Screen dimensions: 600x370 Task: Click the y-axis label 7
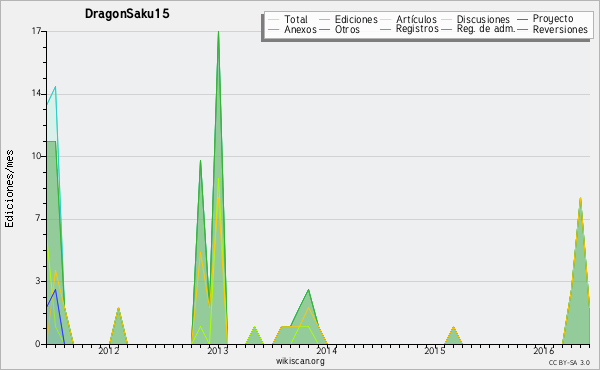[38, 218]
